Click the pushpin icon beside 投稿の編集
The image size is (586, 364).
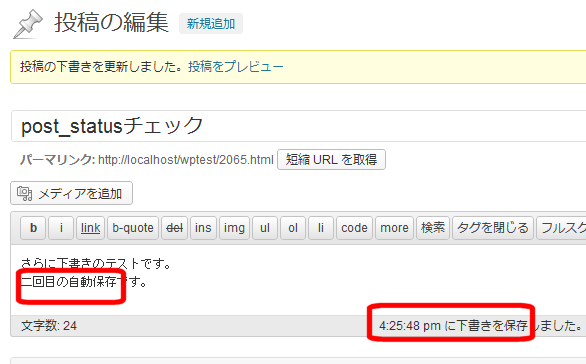28,24
